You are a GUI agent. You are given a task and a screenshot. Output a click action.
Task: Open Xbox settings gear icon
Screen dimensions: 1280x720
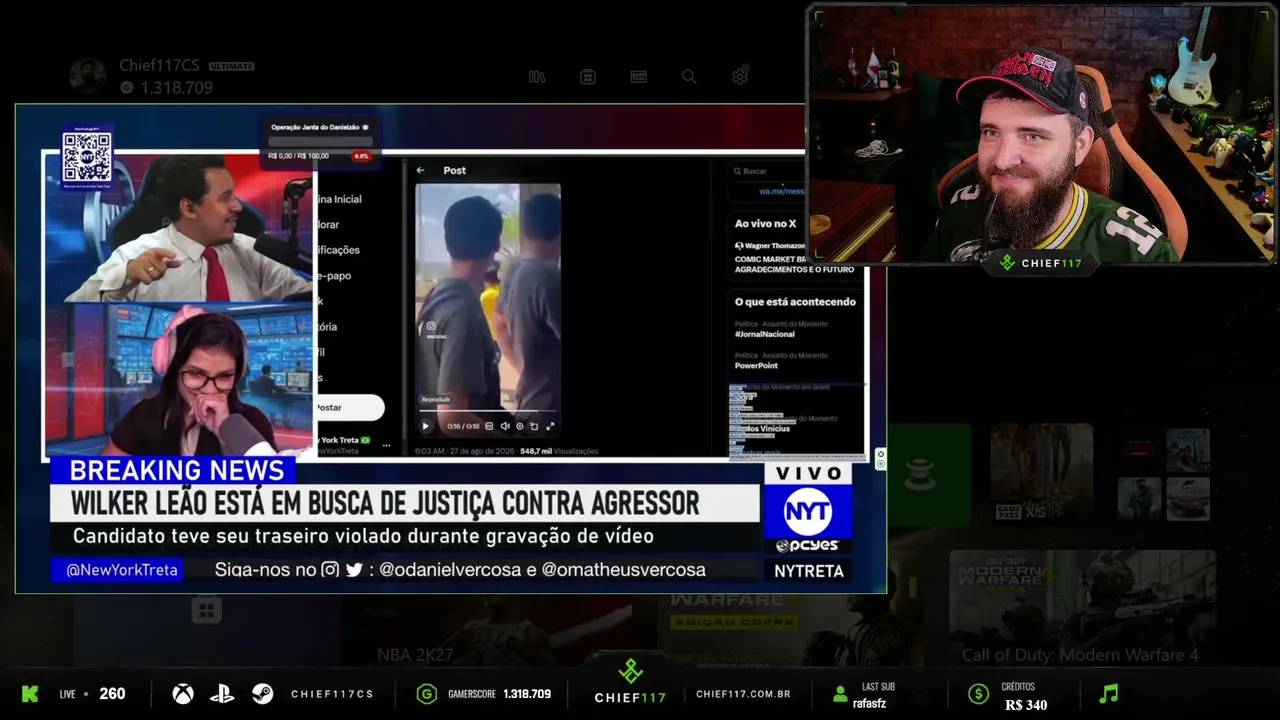pyautogui.click(x=740, y=76)
